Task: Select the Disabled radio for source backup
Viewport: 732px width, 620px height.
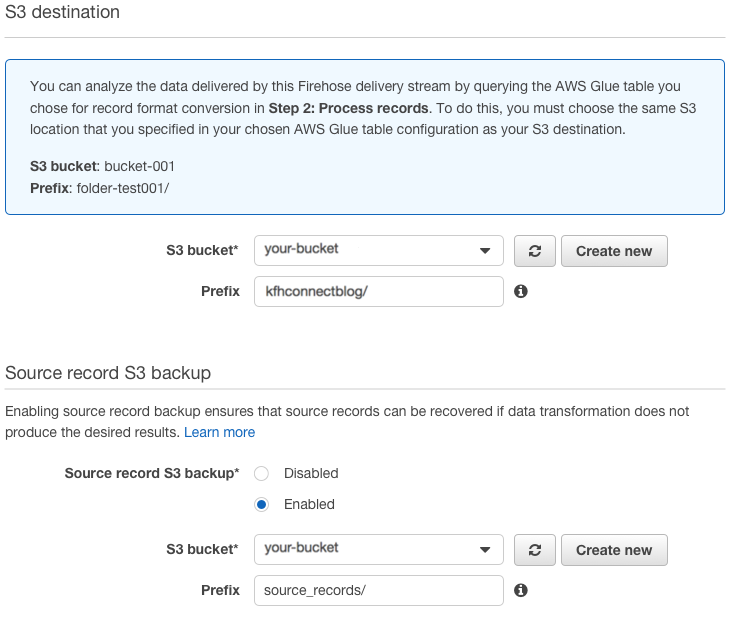Action: tap(262, 473)
